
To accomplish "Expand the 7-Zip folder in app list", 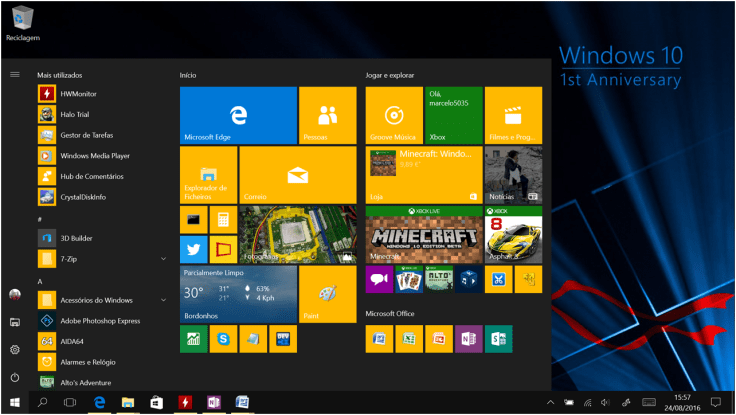I will click(163, 259).
